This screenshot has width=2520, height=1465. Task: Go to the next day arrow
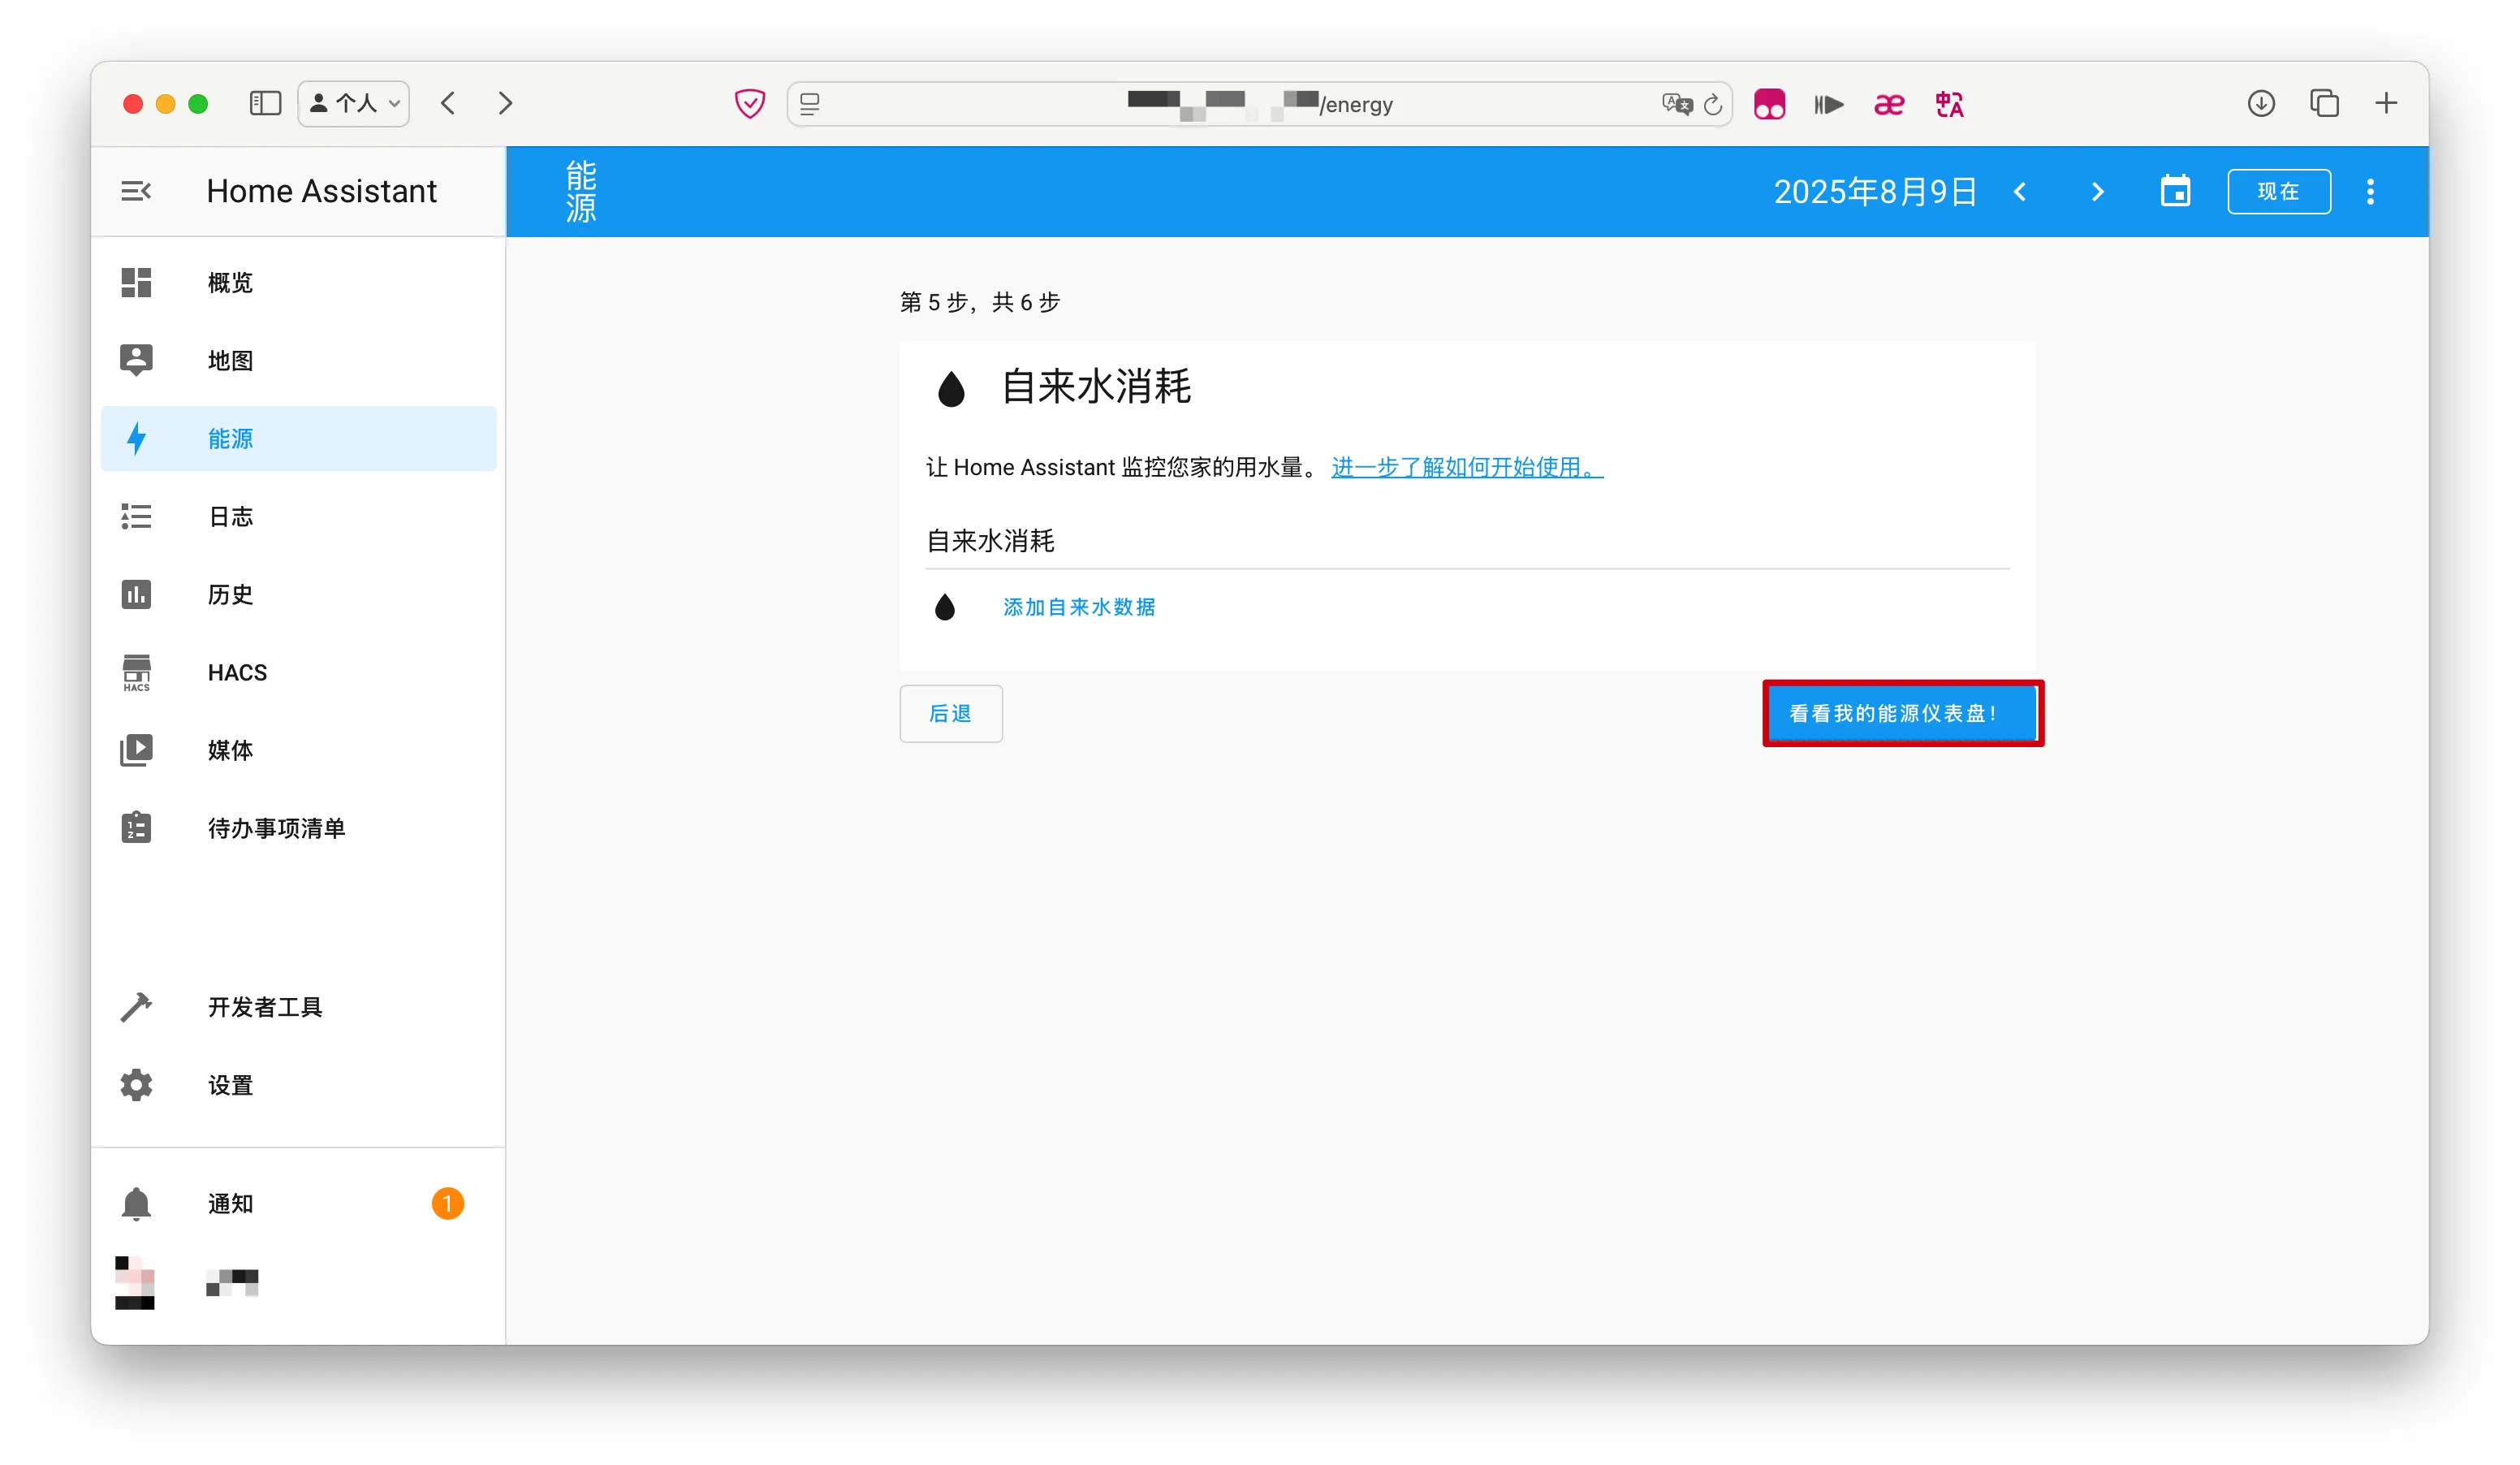pyautogui.click(x=2097, y=191)
